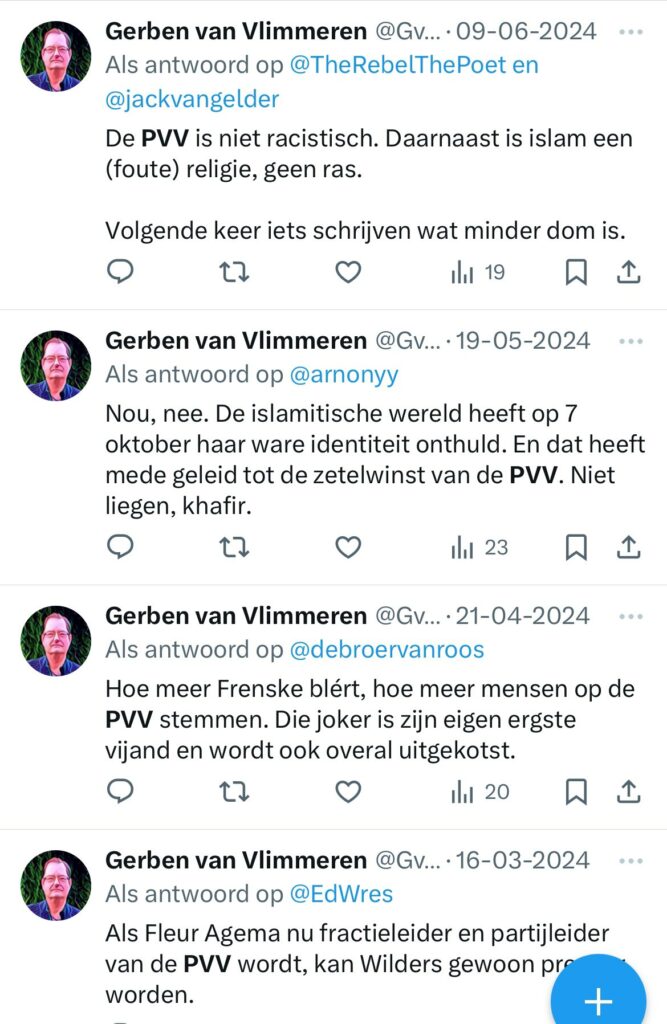
Task: Bookmark the 21-04-2024 tweet
Action: click(576, 792)
